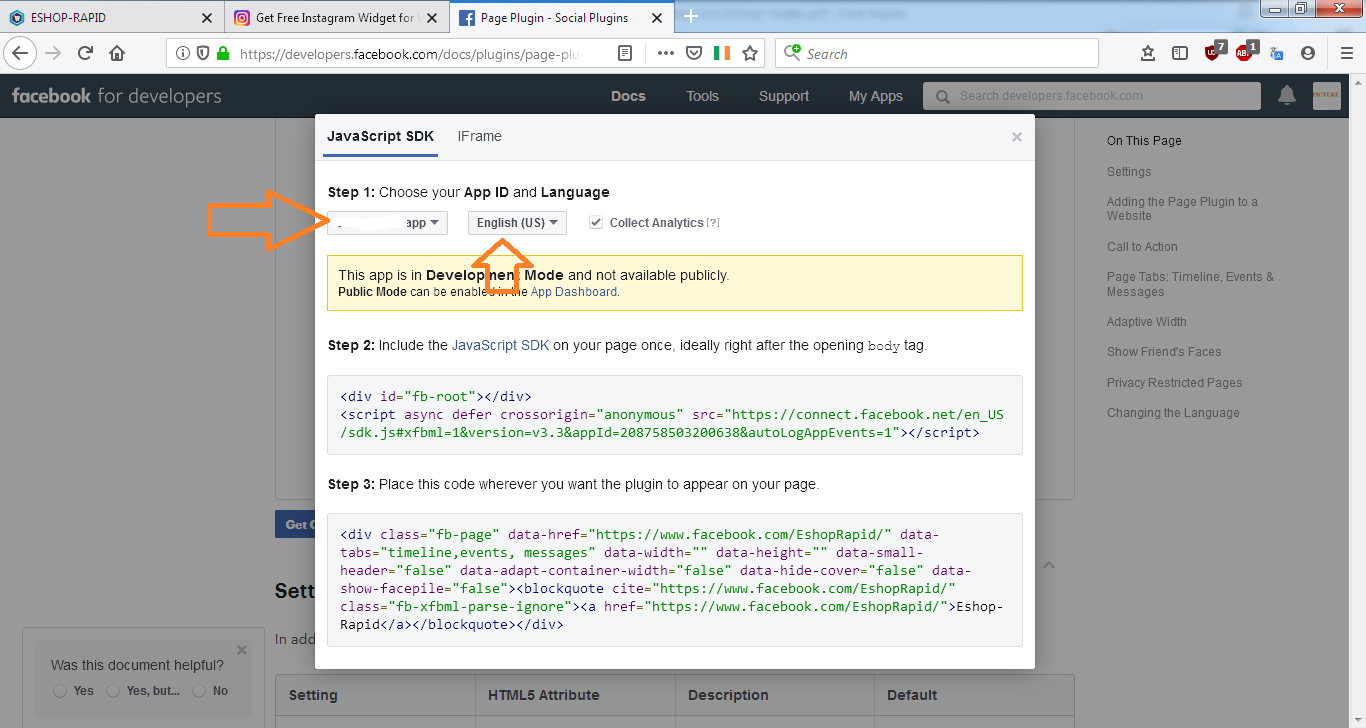Jump to Settings section in sidebar
This screenshot has height=728, width=1366.
[x=1129, y=172]
